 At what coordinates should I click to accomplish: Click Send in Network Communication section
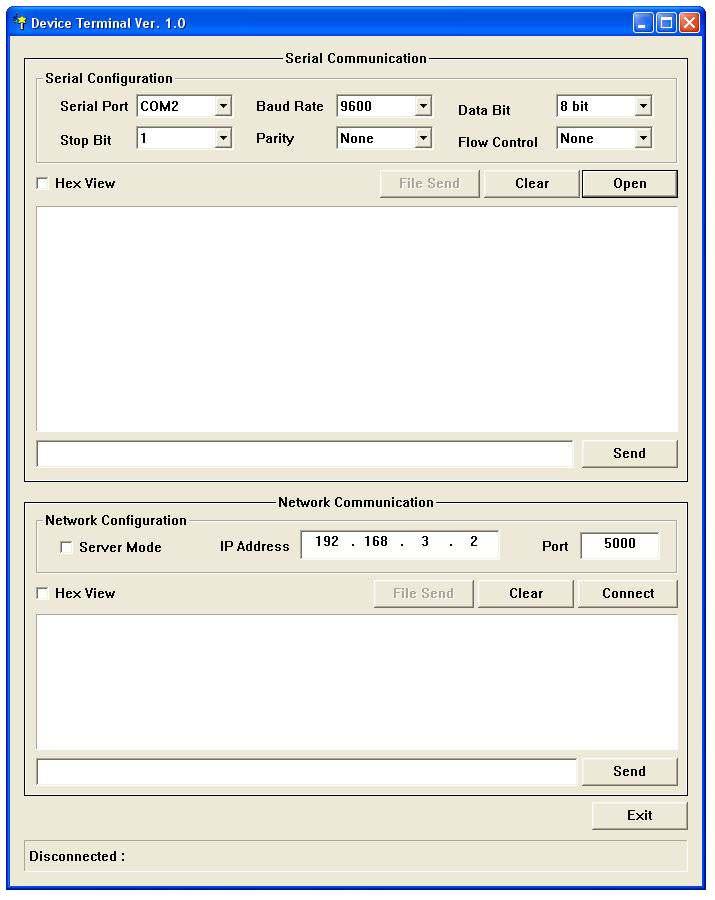(x=629, y=771)
